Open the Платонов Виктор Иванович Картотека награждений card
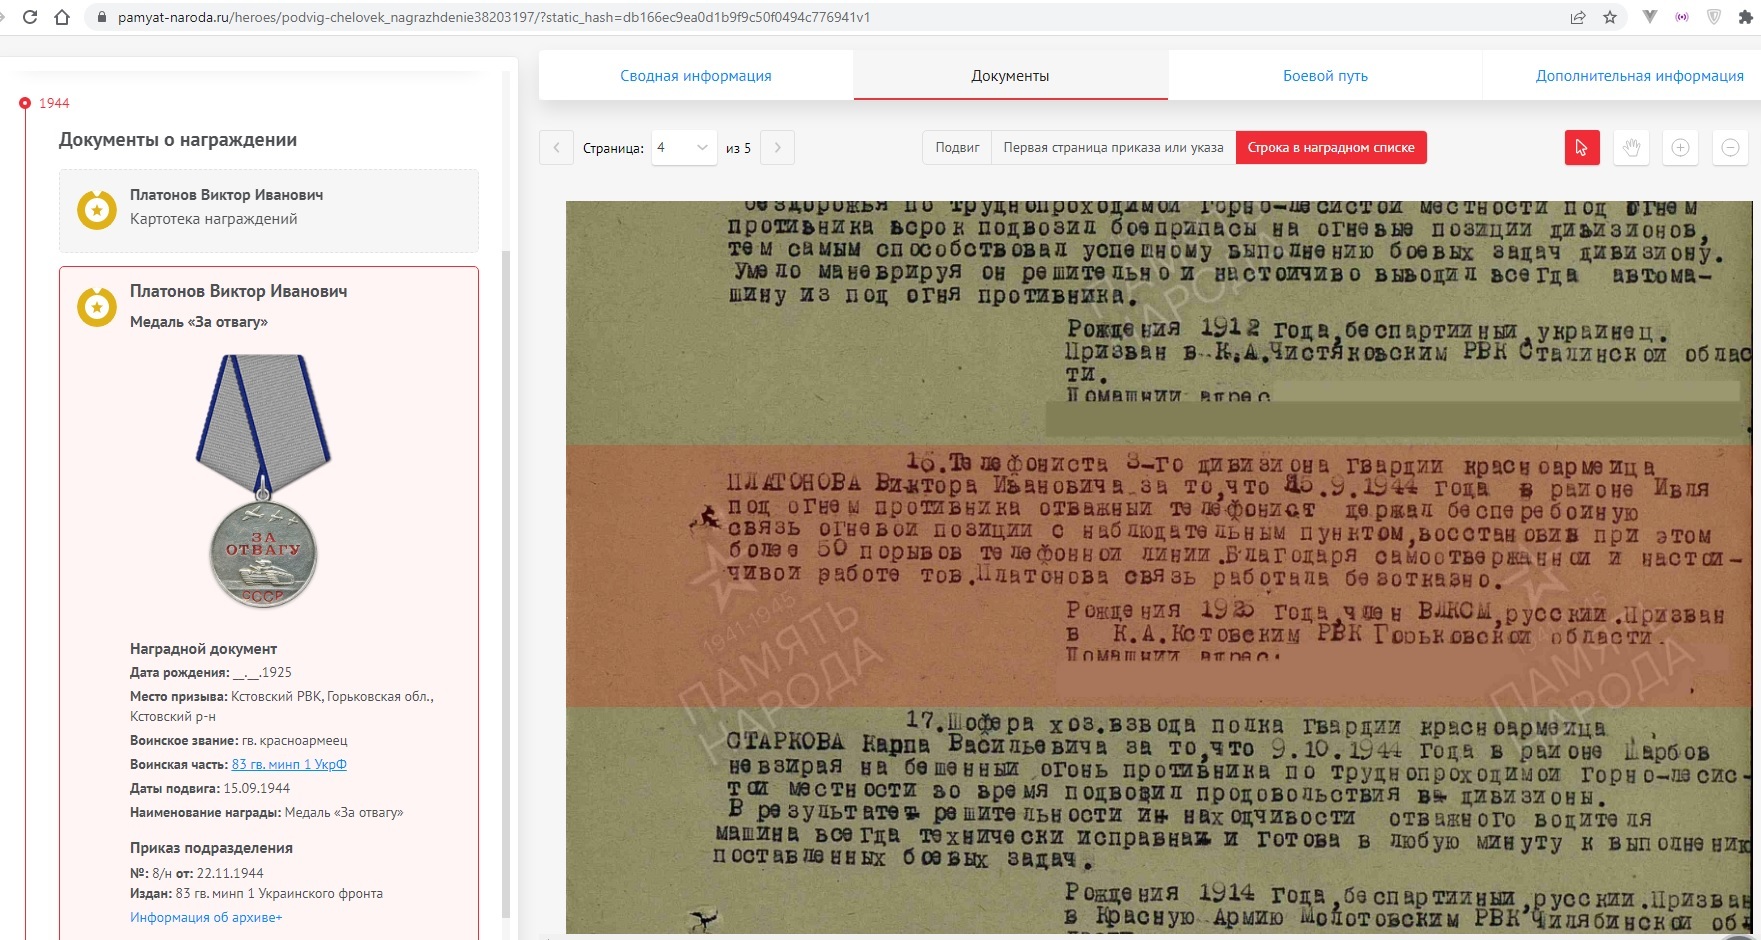The height and width of the screenshot is (940, 1761). click(x=269, y=210)
